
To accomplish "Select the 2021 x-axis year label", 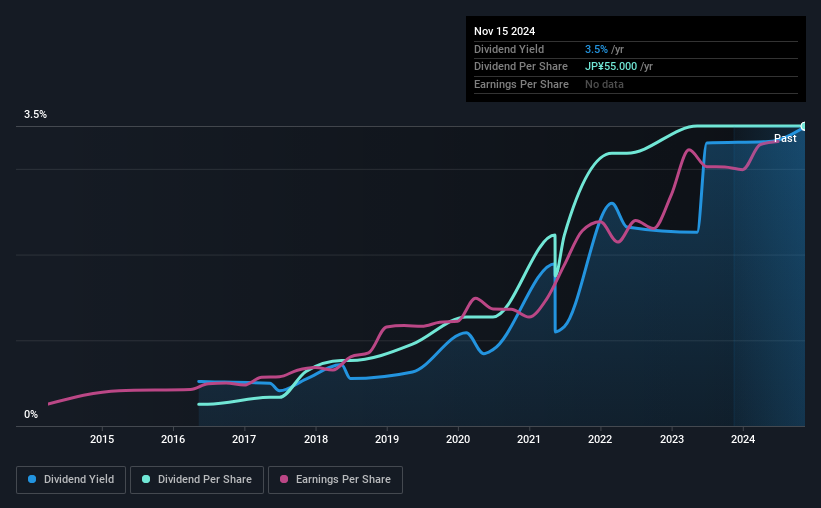I will 529,439.
